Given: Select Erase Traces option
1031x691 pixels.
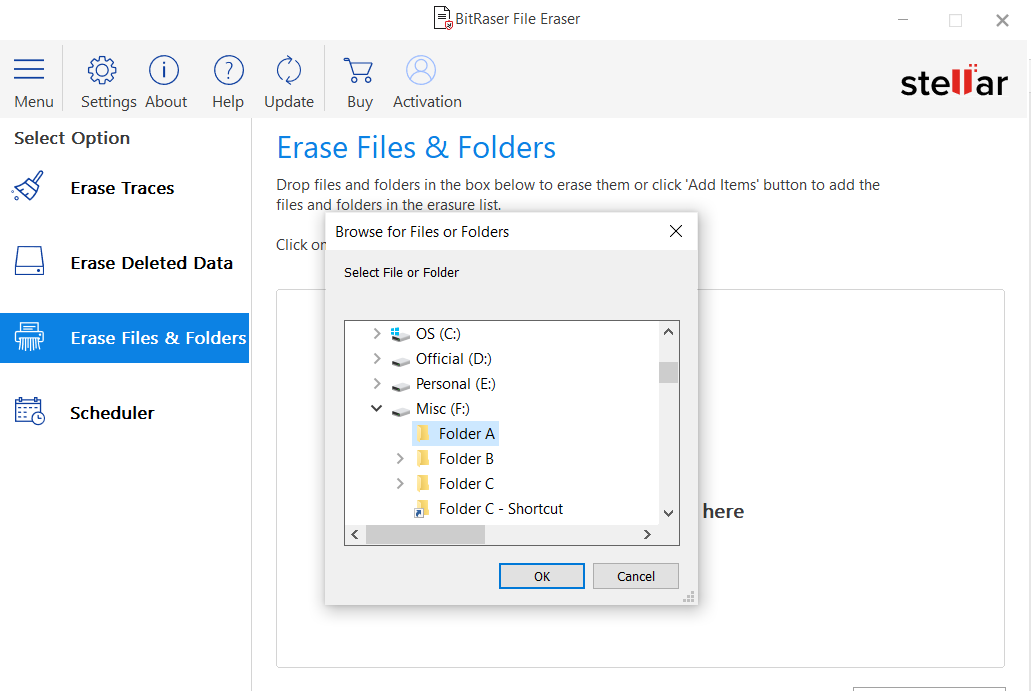Looking at the screenshot, I should (124, 188).
